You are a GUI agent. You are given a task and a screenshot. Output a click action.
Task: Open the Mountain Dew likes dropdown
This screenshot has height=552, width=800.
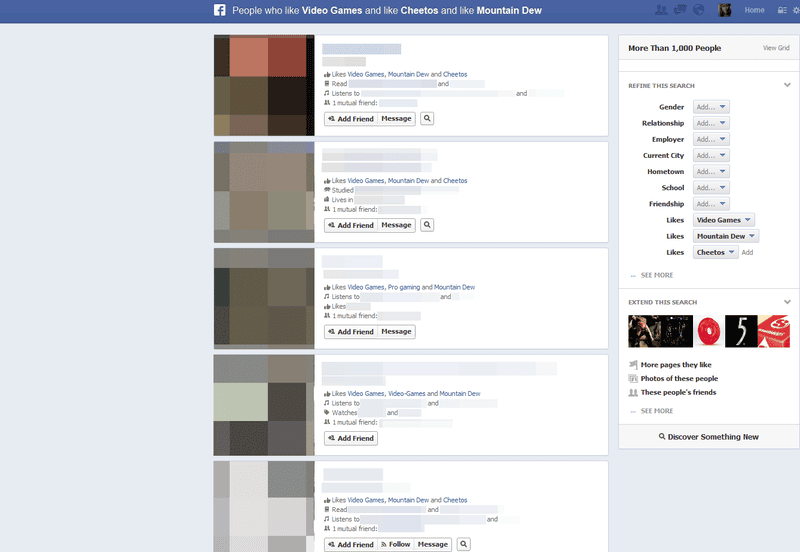click(726, 236)
